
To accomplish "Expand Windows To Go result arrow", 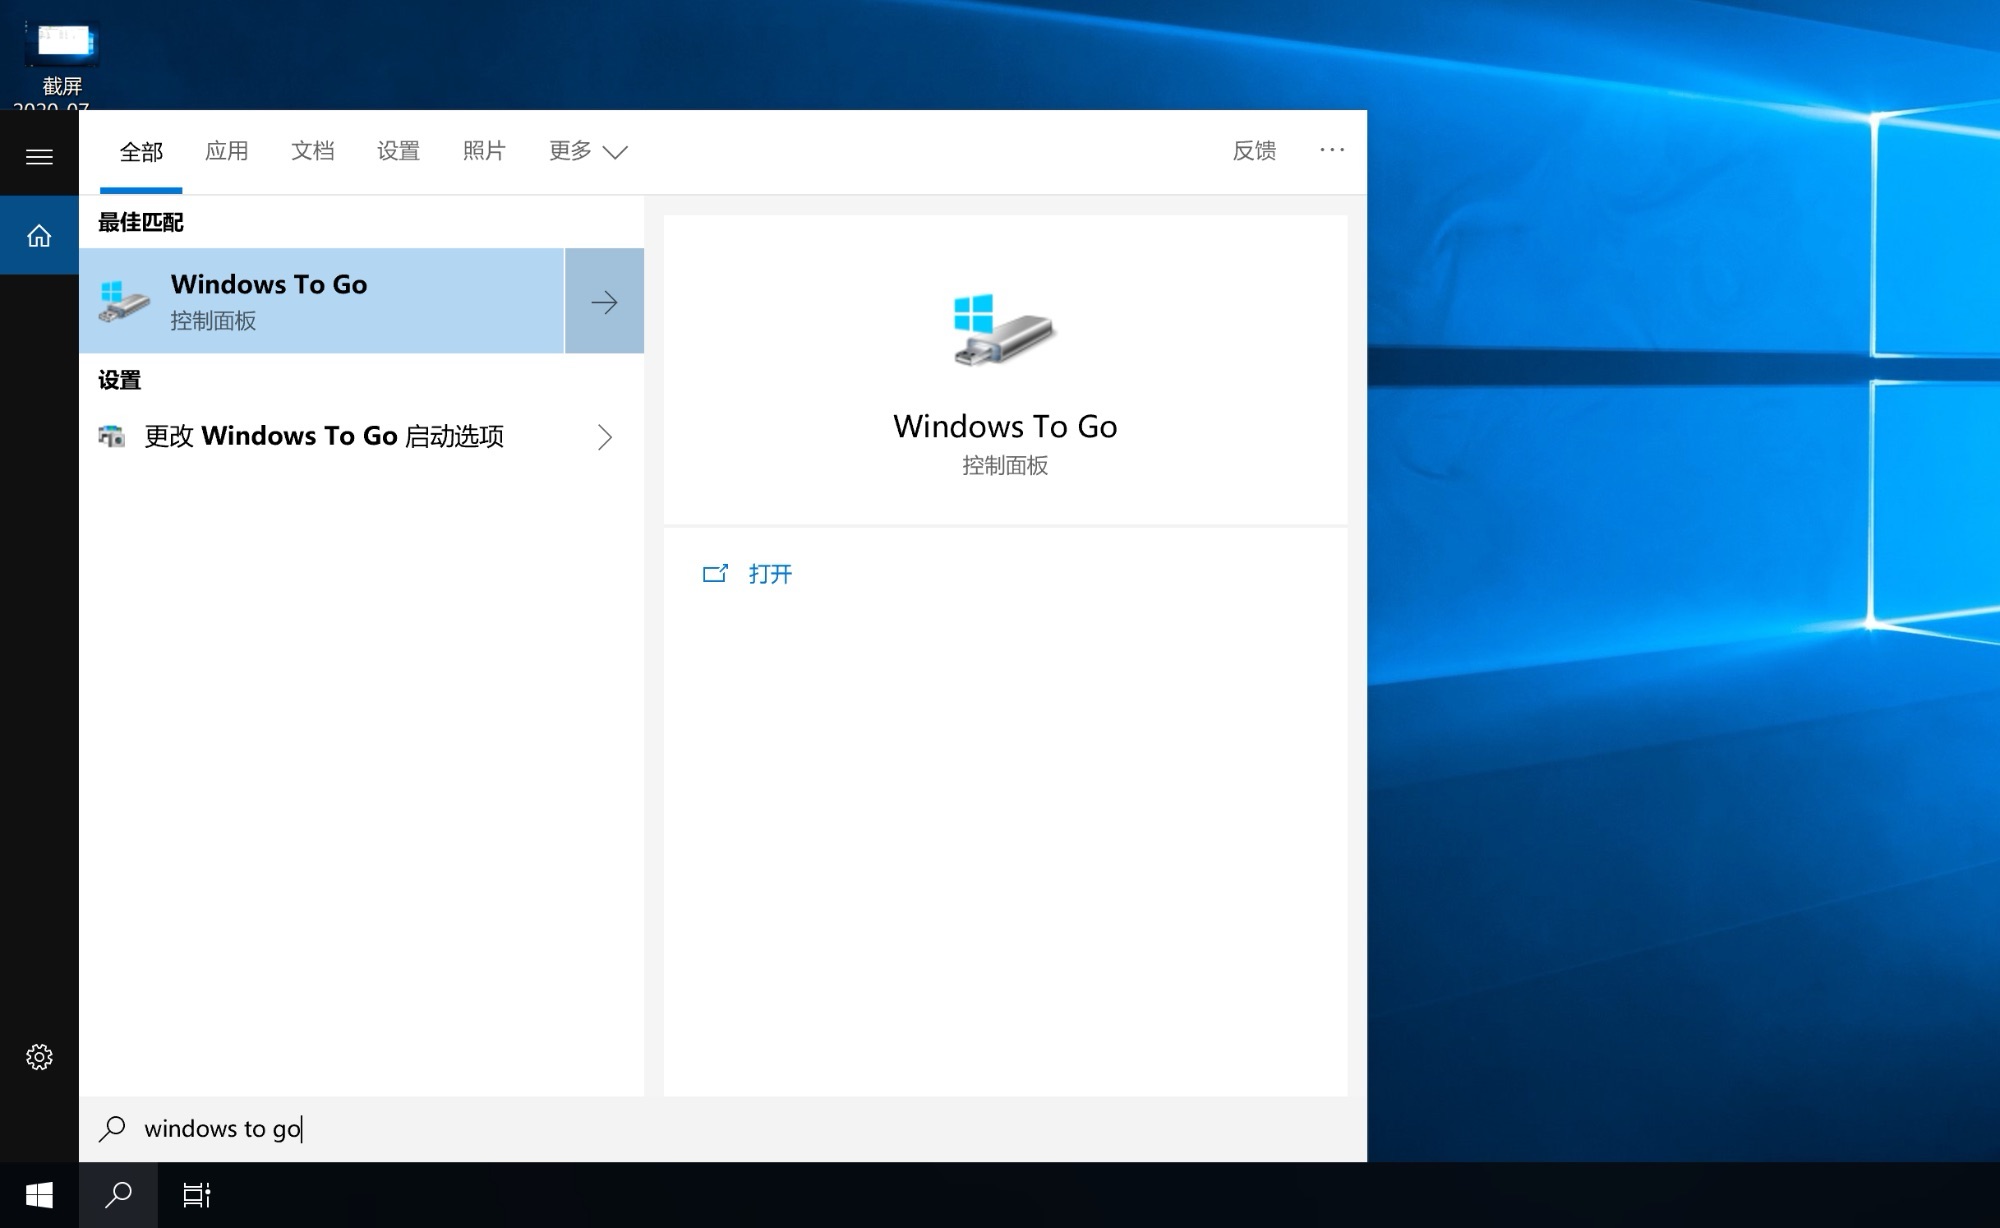I will click(x=604, y=301).
